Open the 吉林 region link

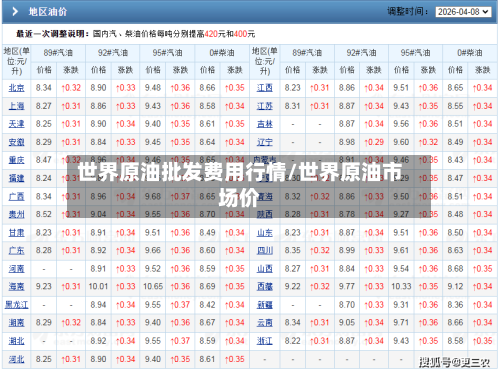coord(265,124)
